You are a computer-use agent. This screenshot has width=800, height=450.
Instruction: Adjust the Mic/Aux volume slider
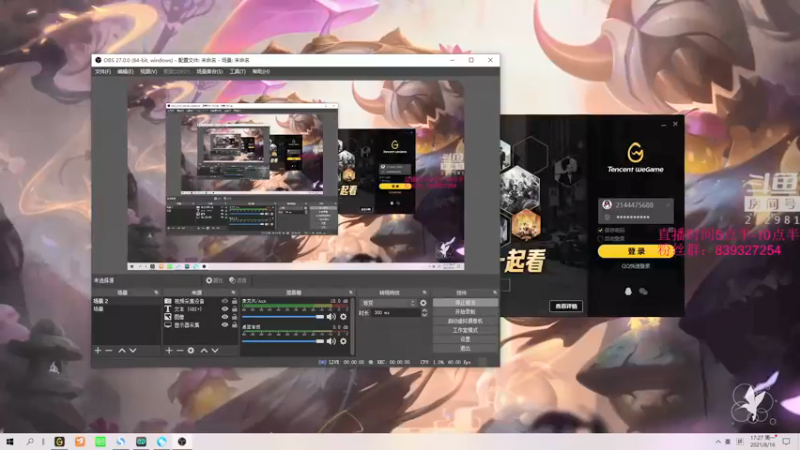(x=283, y=317)
